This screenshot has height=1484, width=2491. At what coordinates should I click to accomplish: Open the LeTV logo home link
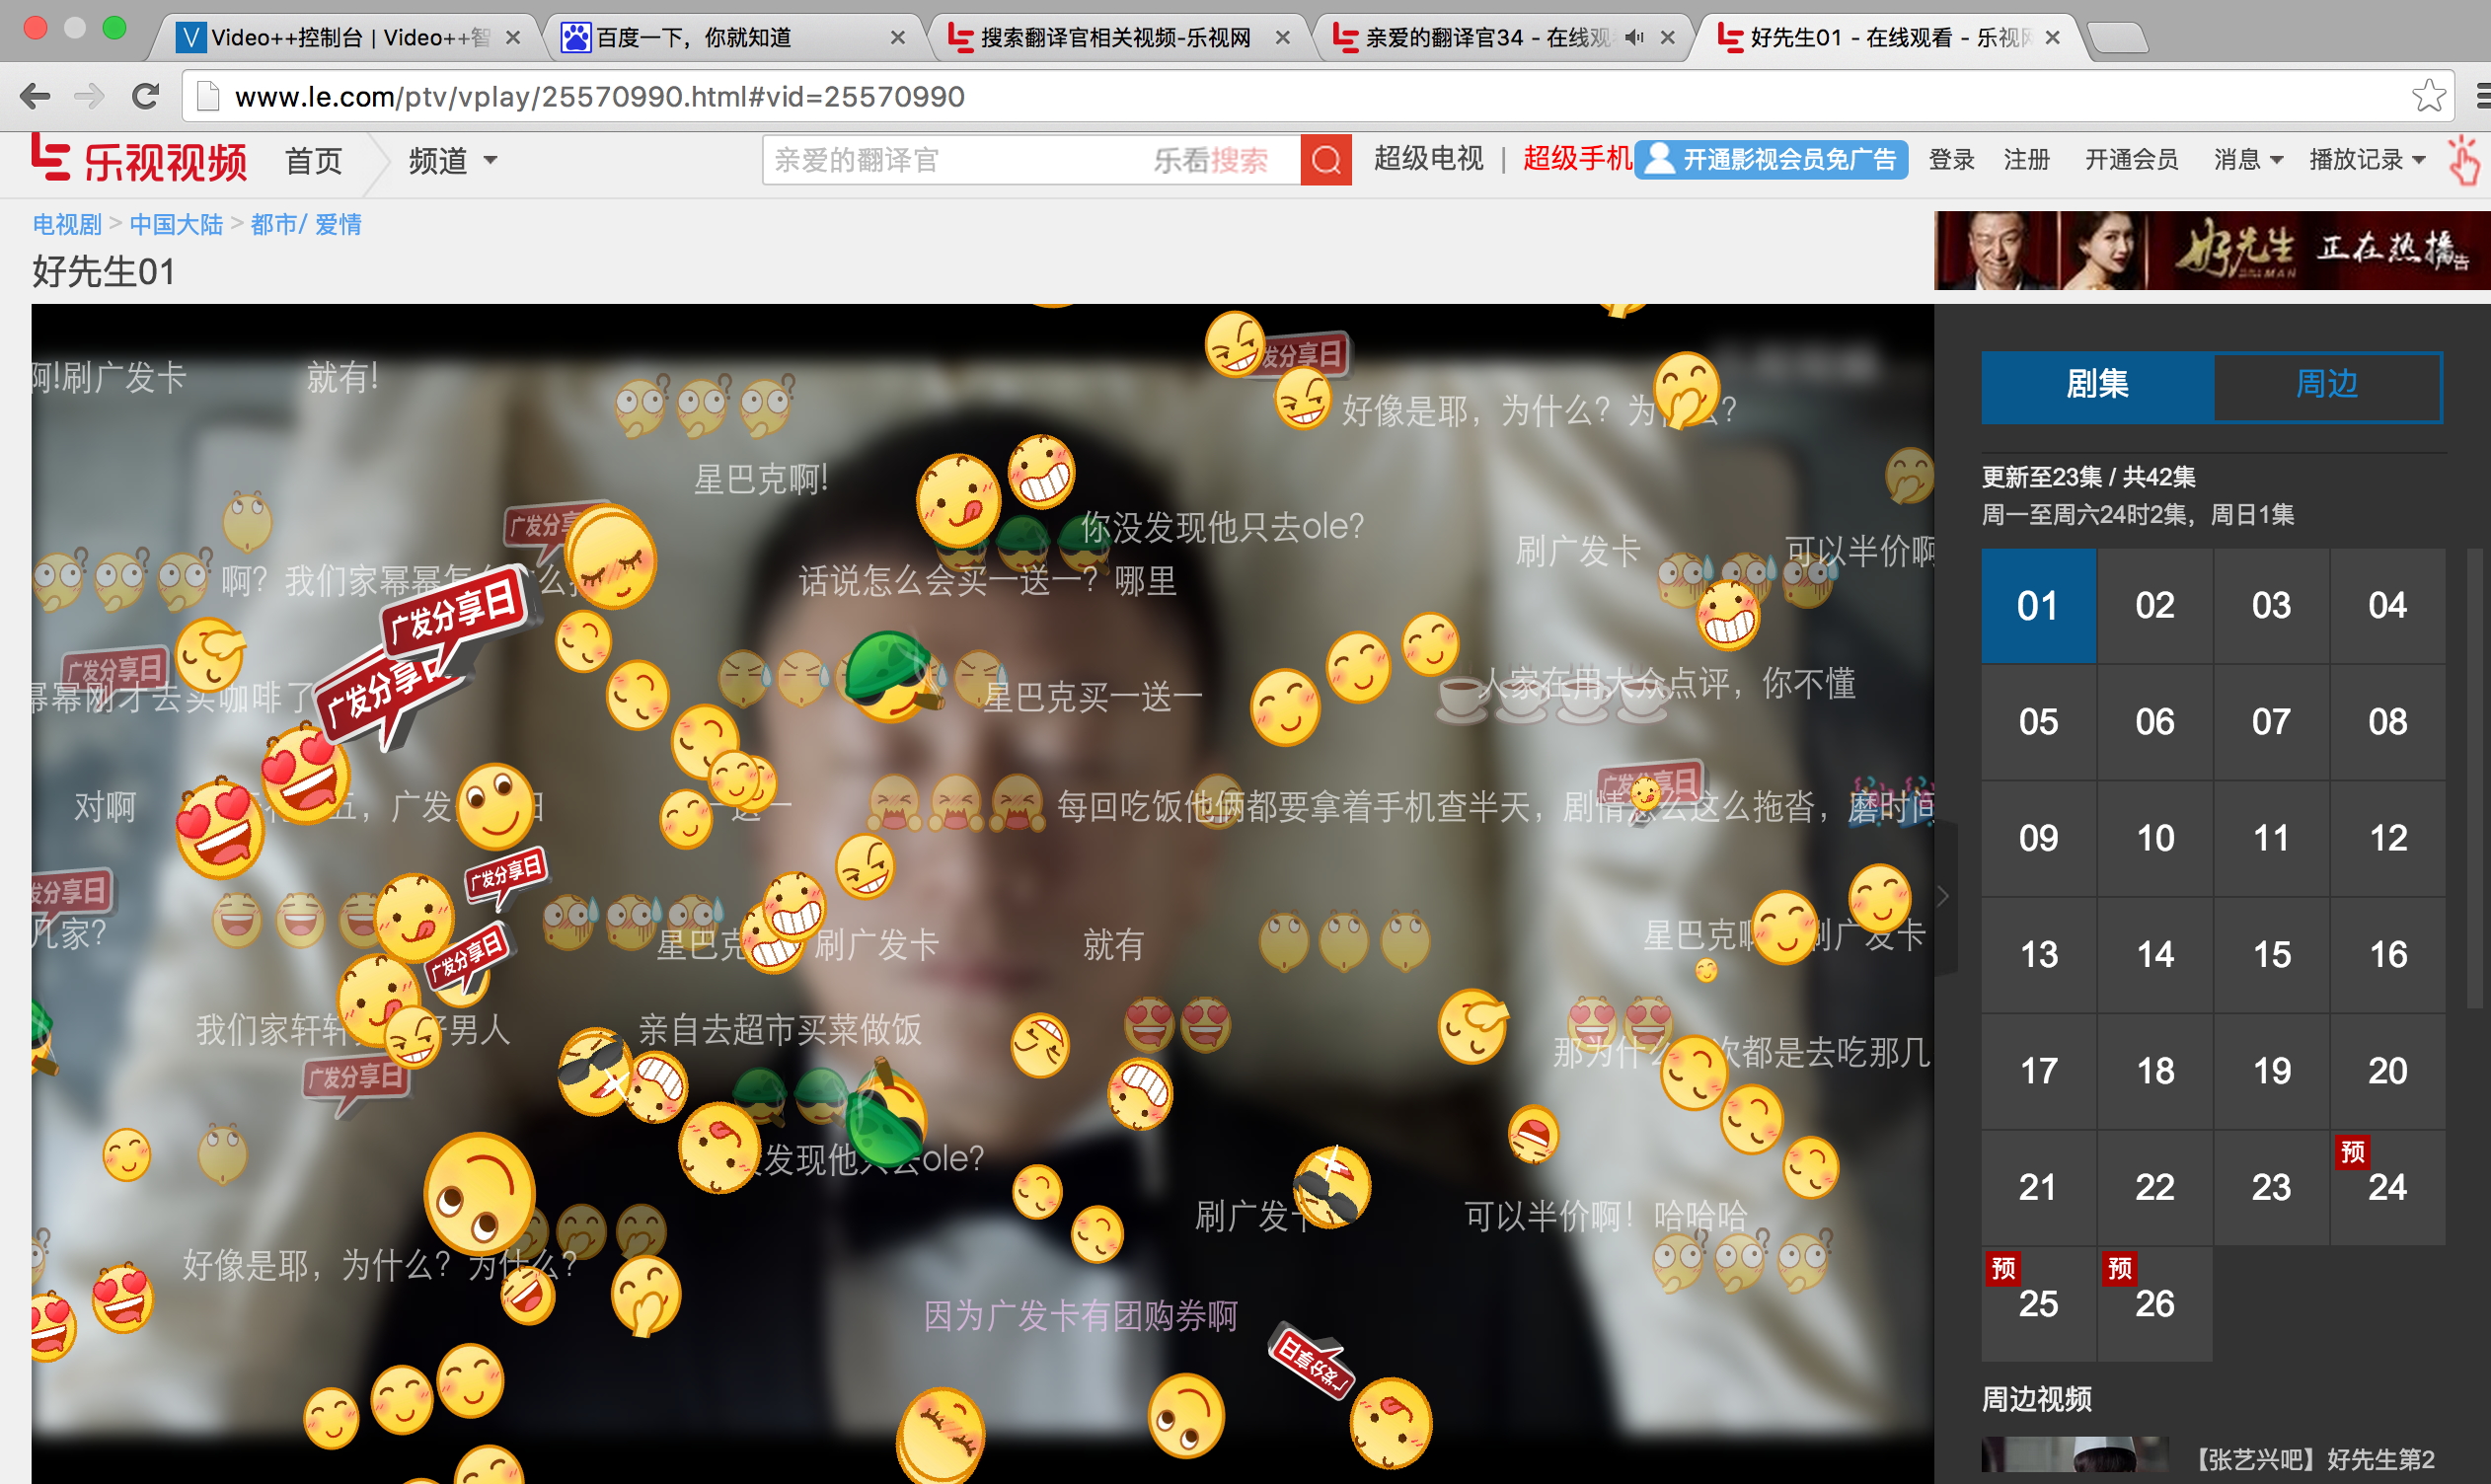click(138, 160)
